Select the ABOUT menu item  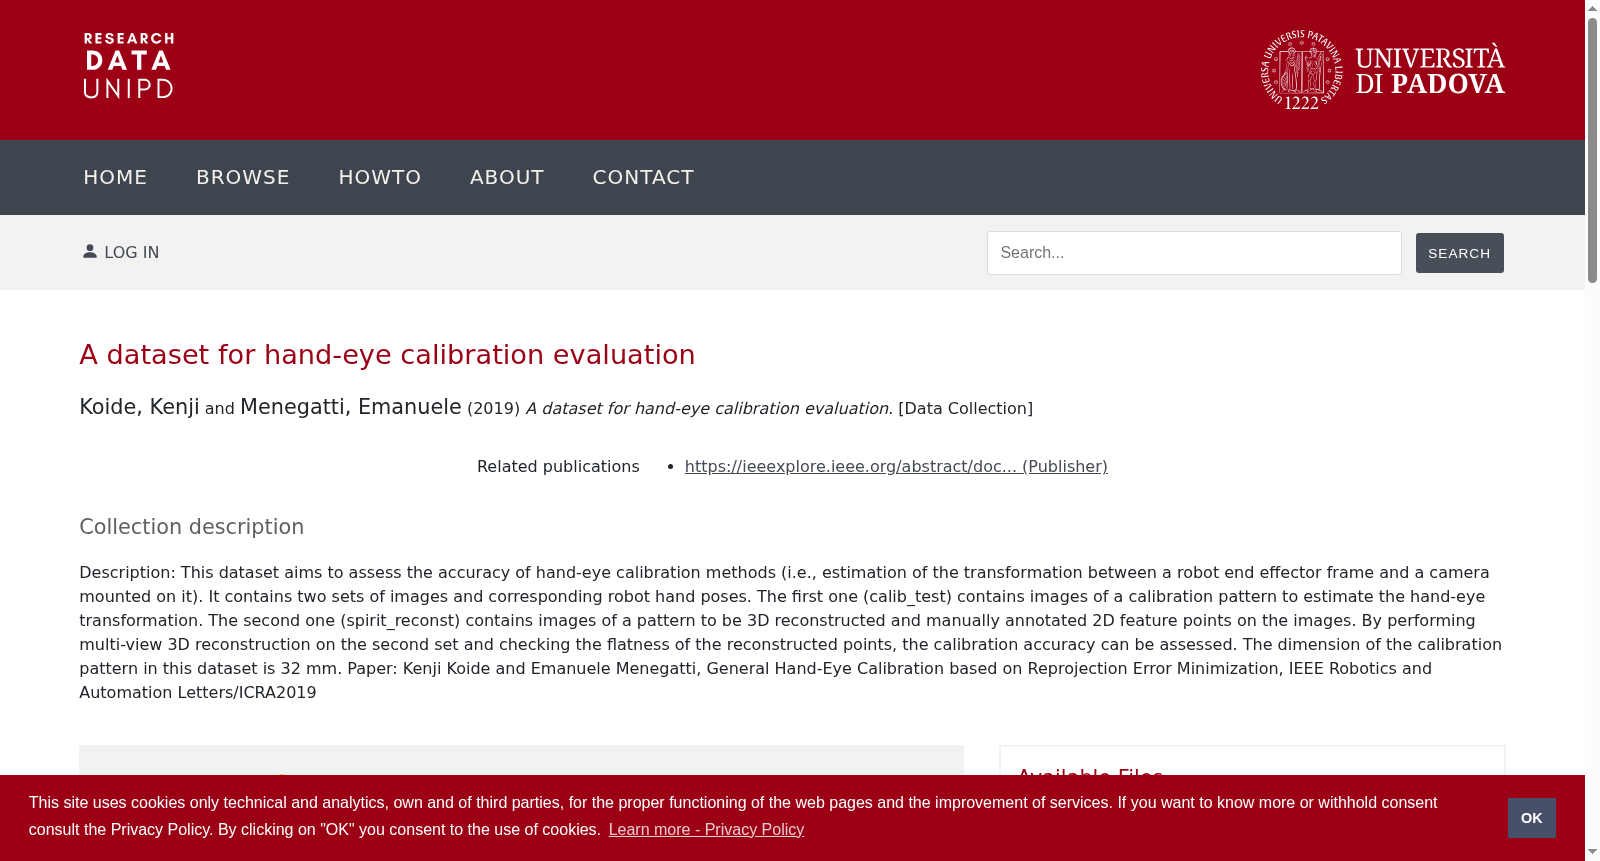[507, 177]
